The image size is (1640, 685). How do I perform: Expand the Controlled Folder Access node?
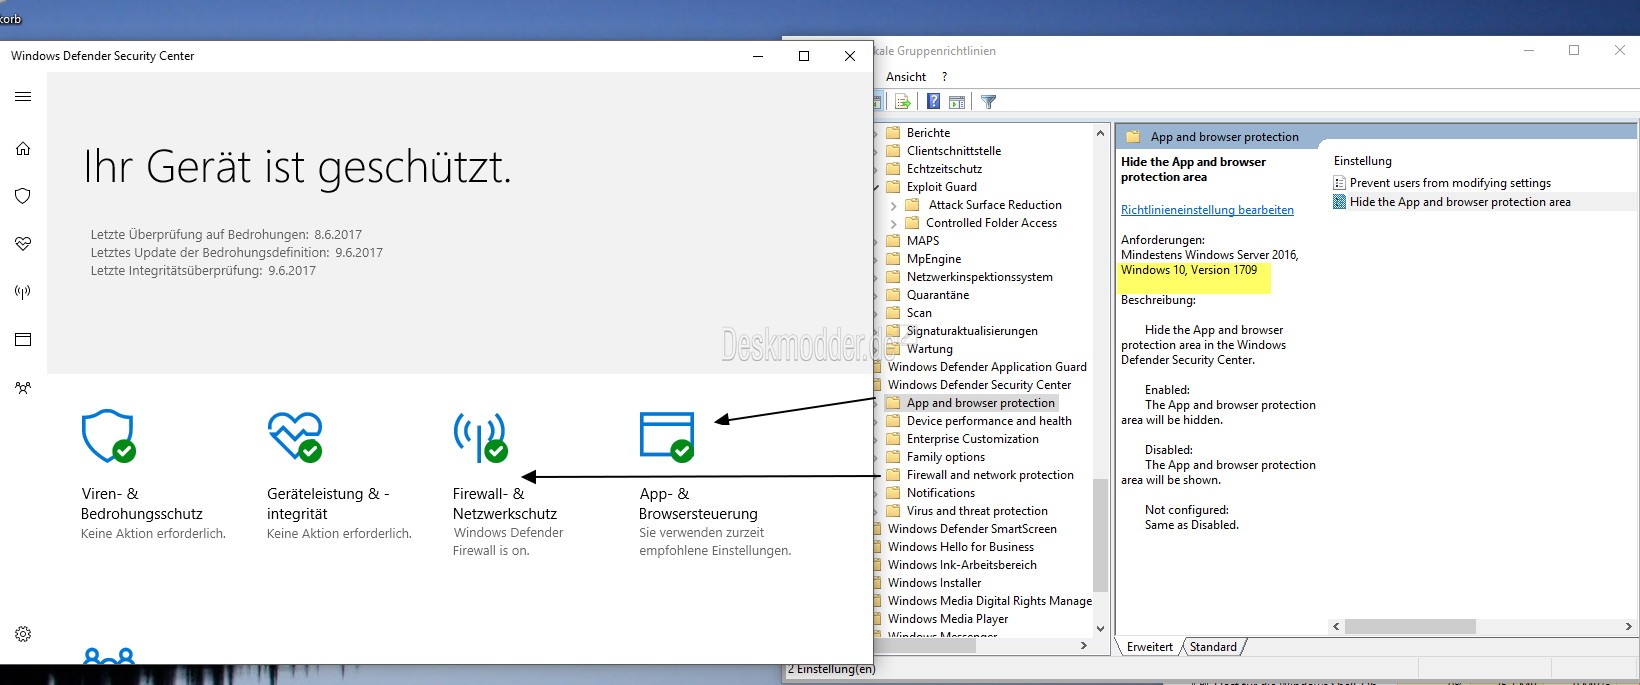tap(894, 223)
